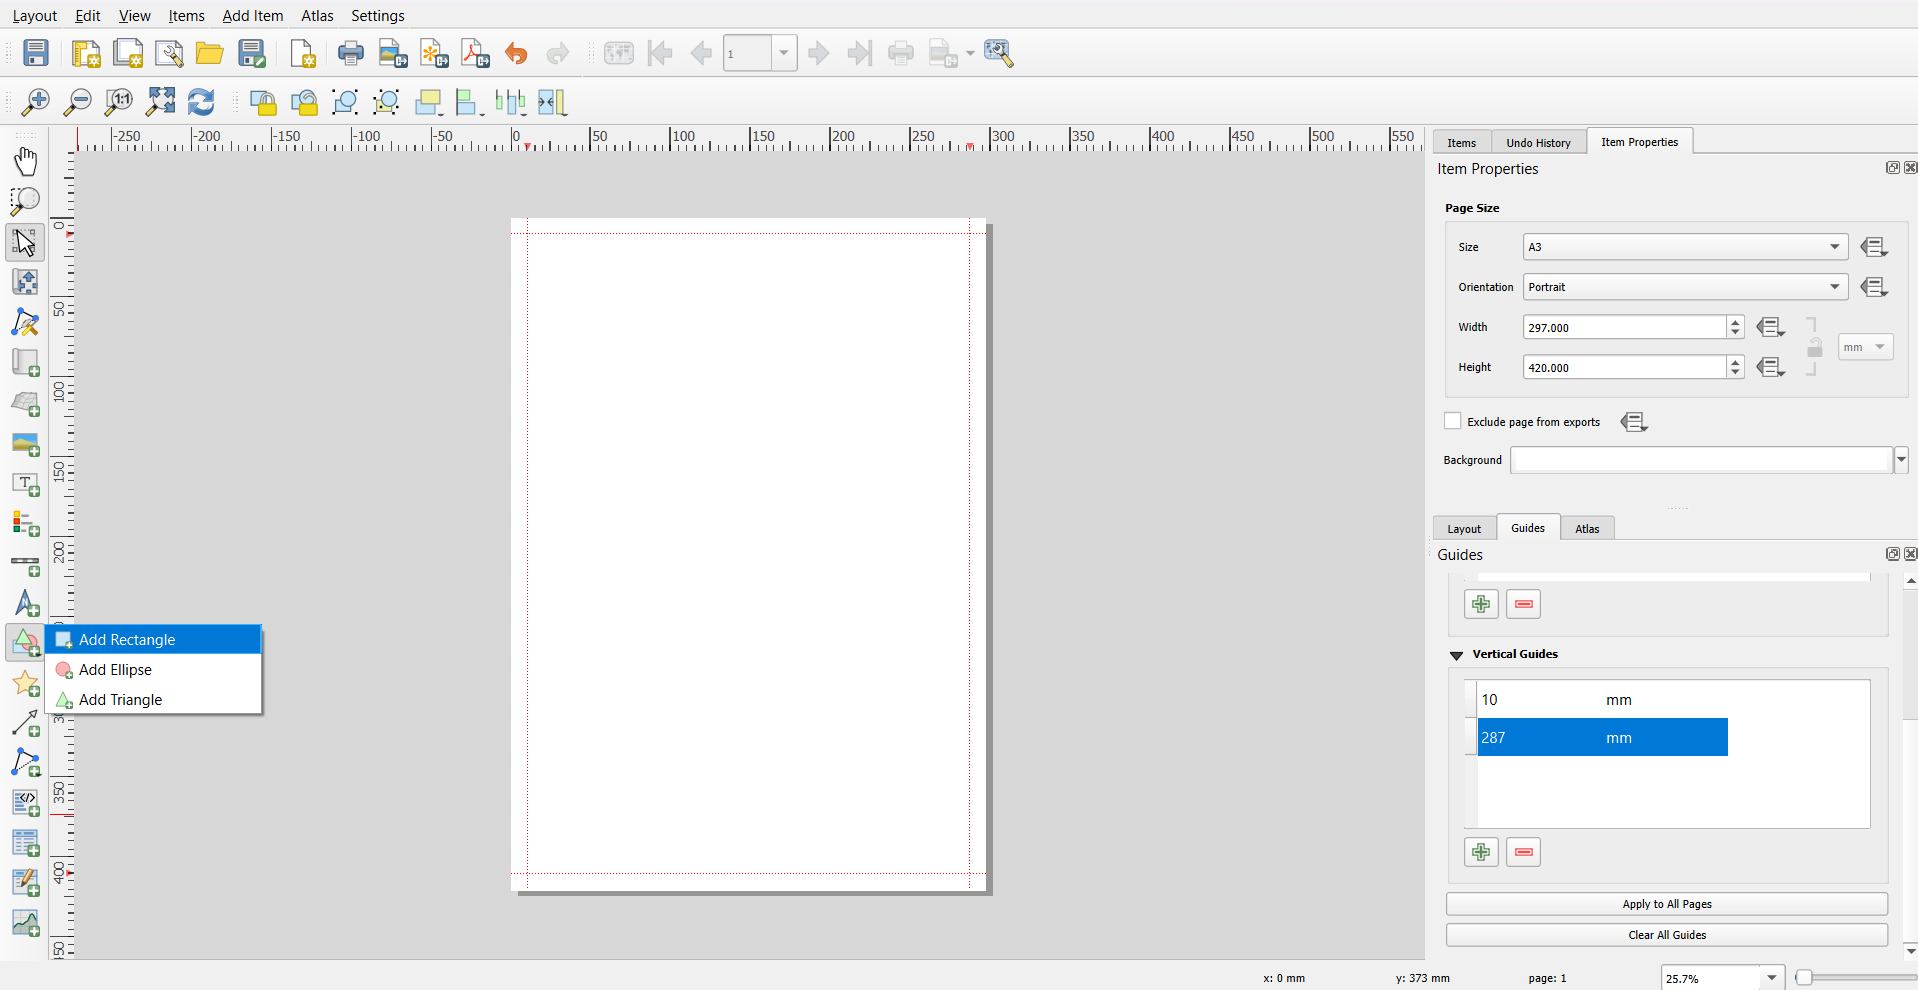
Task: Open the Layout Manager icon
Action: 169,53
